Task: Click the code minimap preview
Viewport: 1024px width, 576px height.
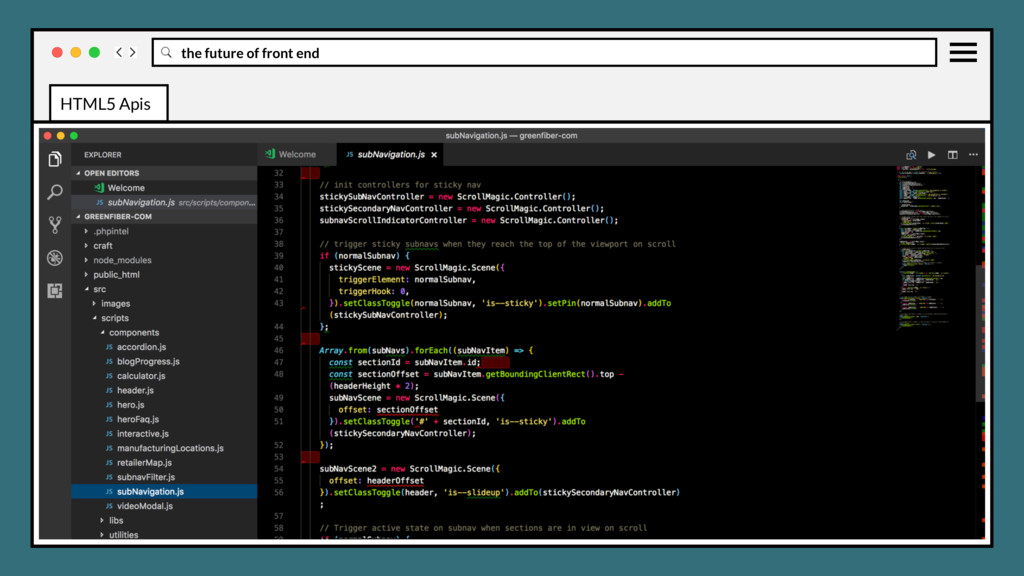Action: click(x=936, y=250)
